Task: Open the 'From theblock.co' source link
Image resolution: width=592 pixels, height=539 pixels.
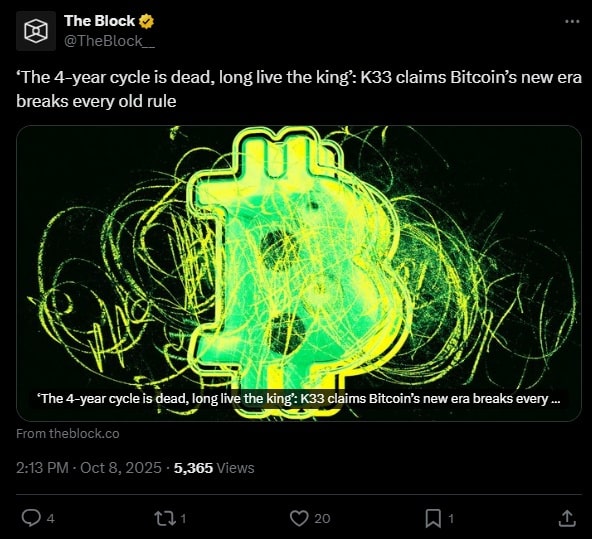Action: (68, 434)
